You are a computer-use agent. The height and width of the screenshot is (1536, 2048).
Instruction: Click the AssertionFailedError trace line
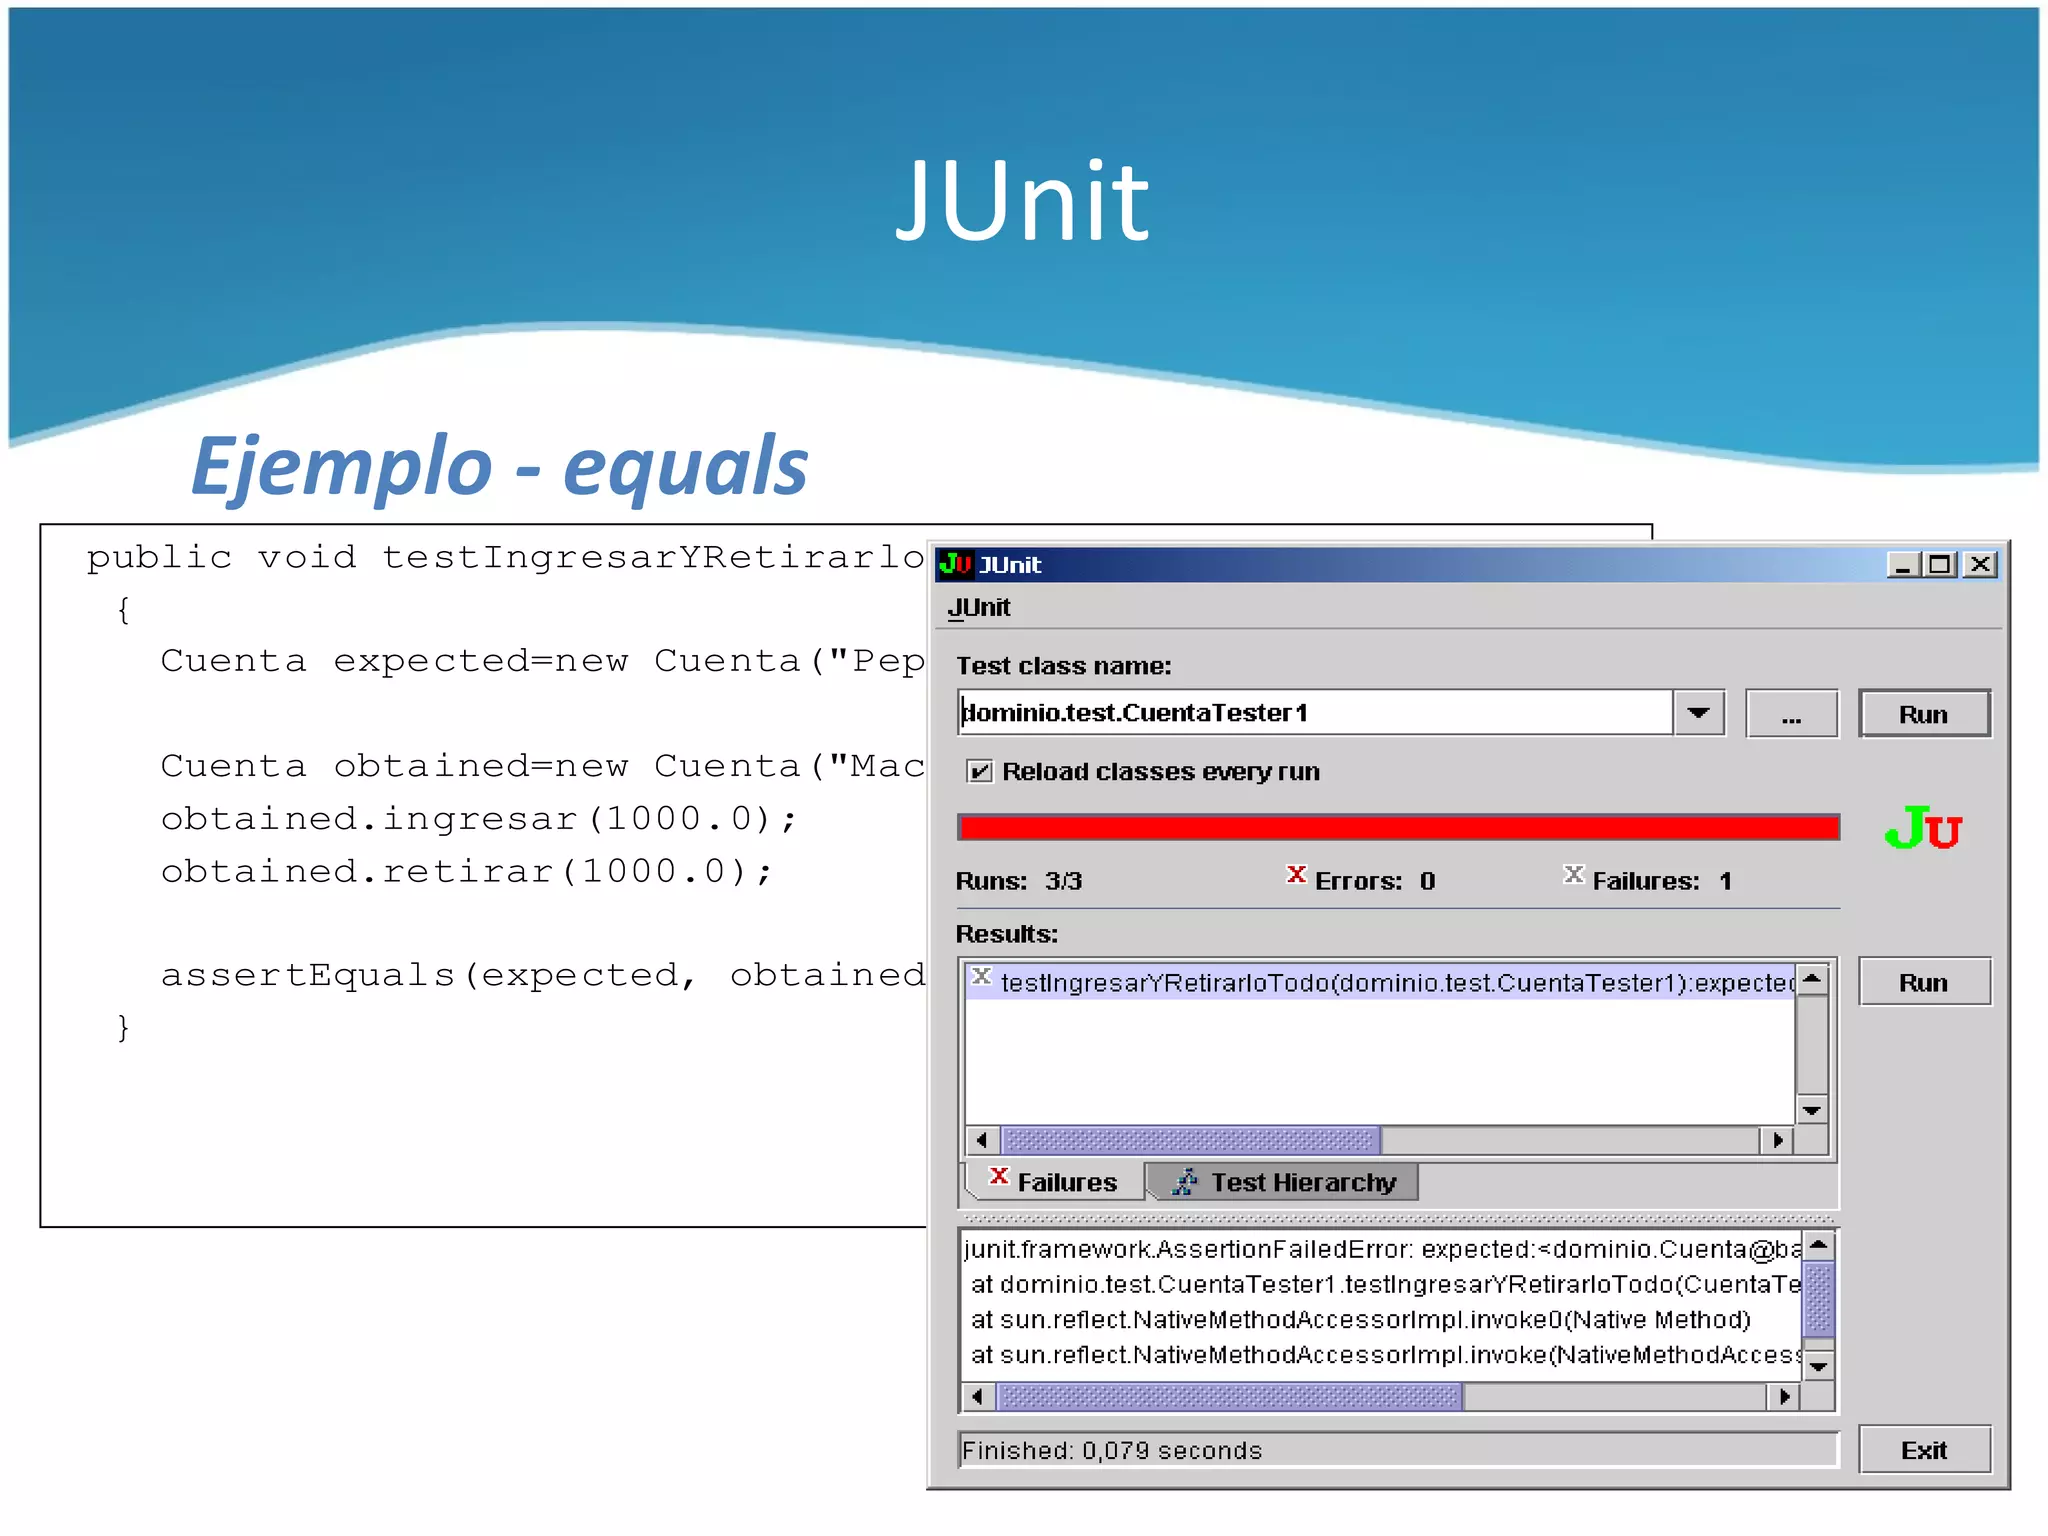pyautogui.click(x=1382, y=1249)
